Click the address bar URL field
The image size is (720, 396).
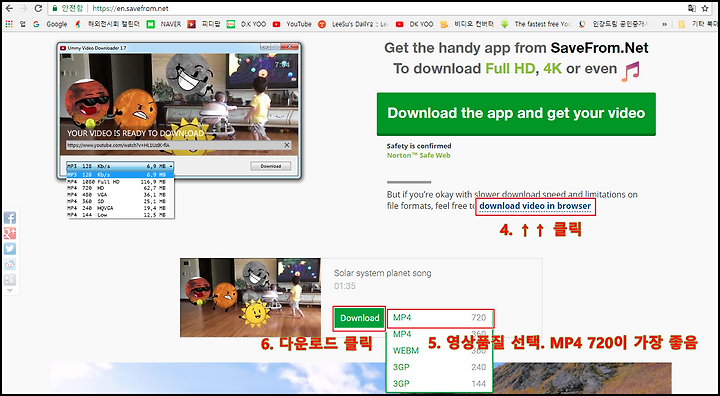[x=367, y=8]
